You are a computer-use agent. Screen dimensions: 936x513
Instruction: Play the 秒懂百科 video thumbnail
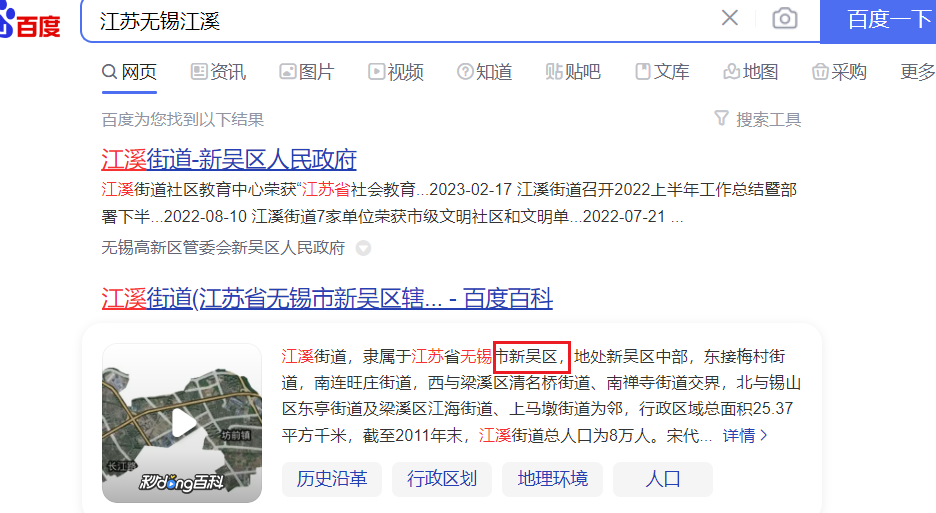tap(182, 423)
